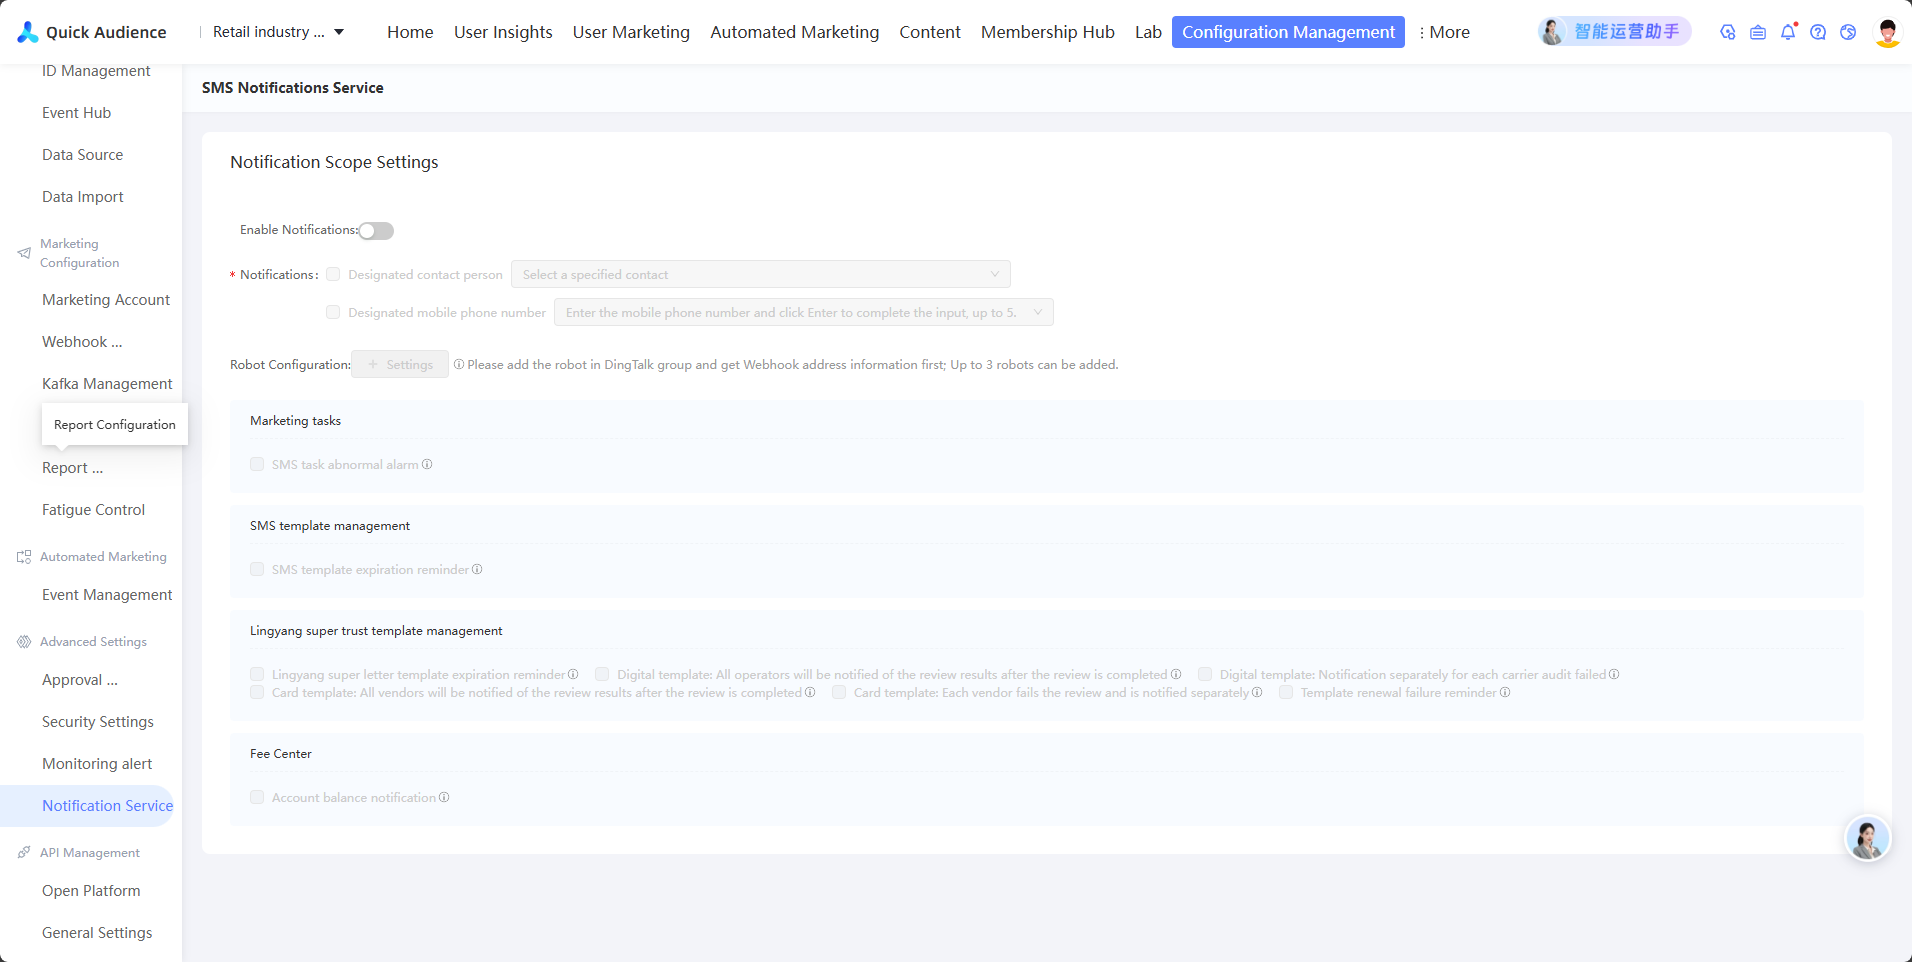Screen dimensions: 1912x962
Task: Open Membership Hub tab
Action: (x=1048, y=32)
